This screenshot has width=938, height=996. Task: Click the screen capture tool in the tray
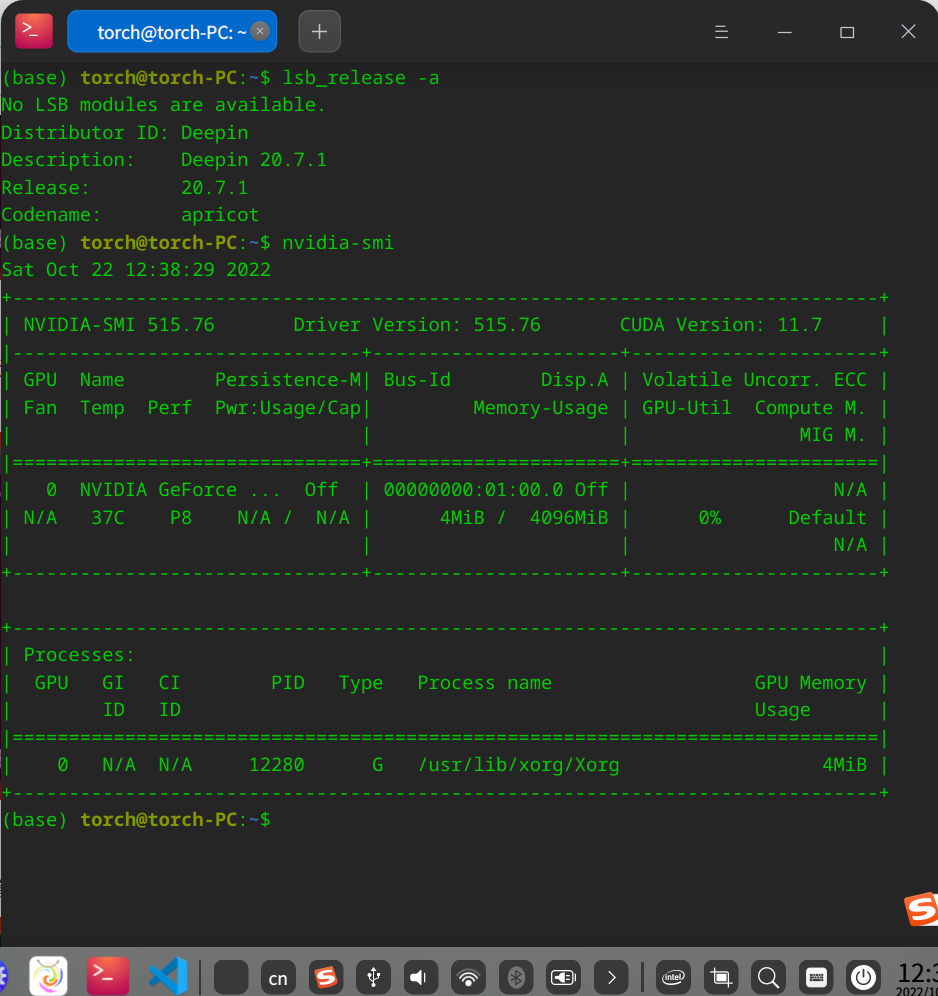721,977
